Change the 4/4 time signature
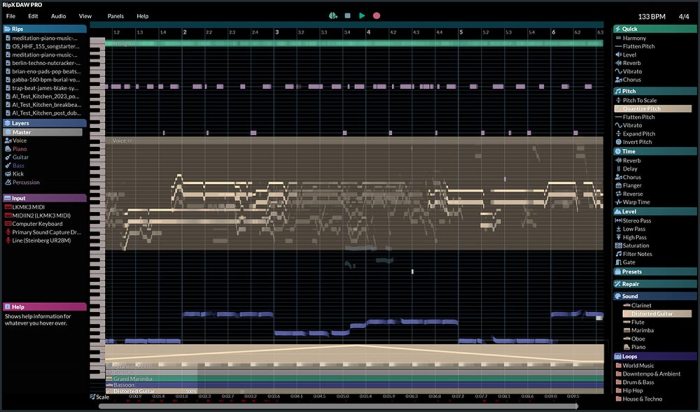 coord(684,17)
